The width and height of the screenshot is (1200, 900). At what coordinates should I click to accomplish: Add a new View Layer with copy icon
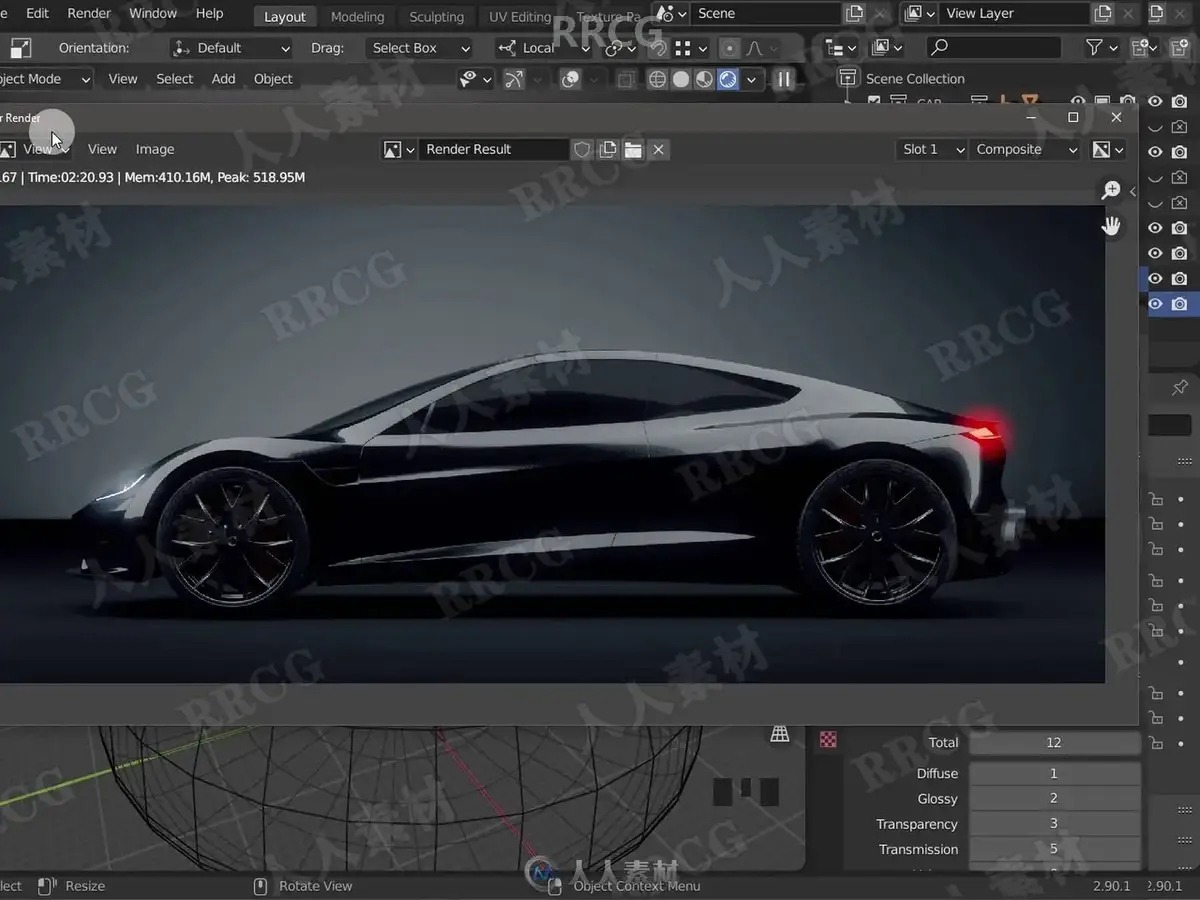1102,14
